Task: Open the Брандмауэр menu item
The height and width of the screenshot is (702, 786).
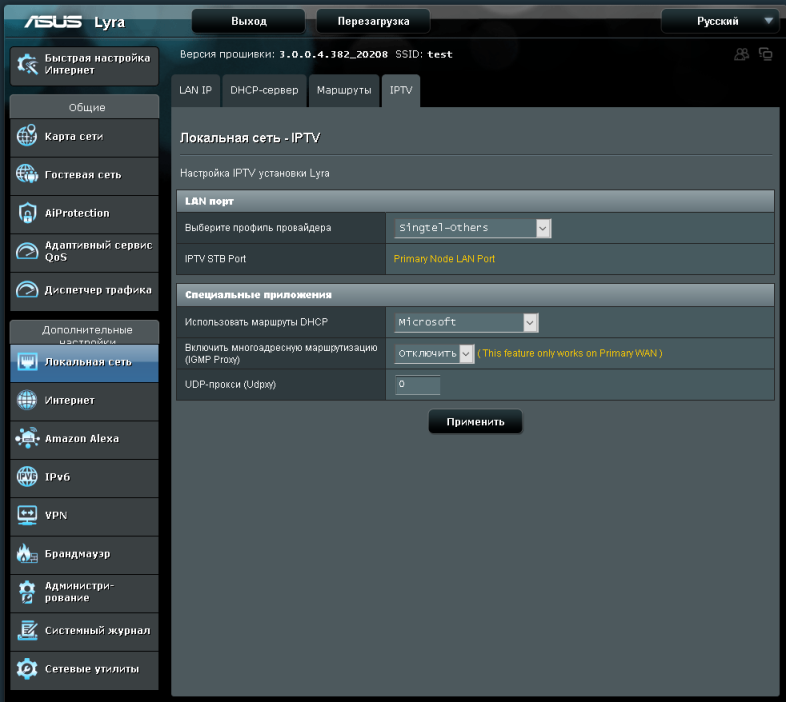Action: pos(84,554)
